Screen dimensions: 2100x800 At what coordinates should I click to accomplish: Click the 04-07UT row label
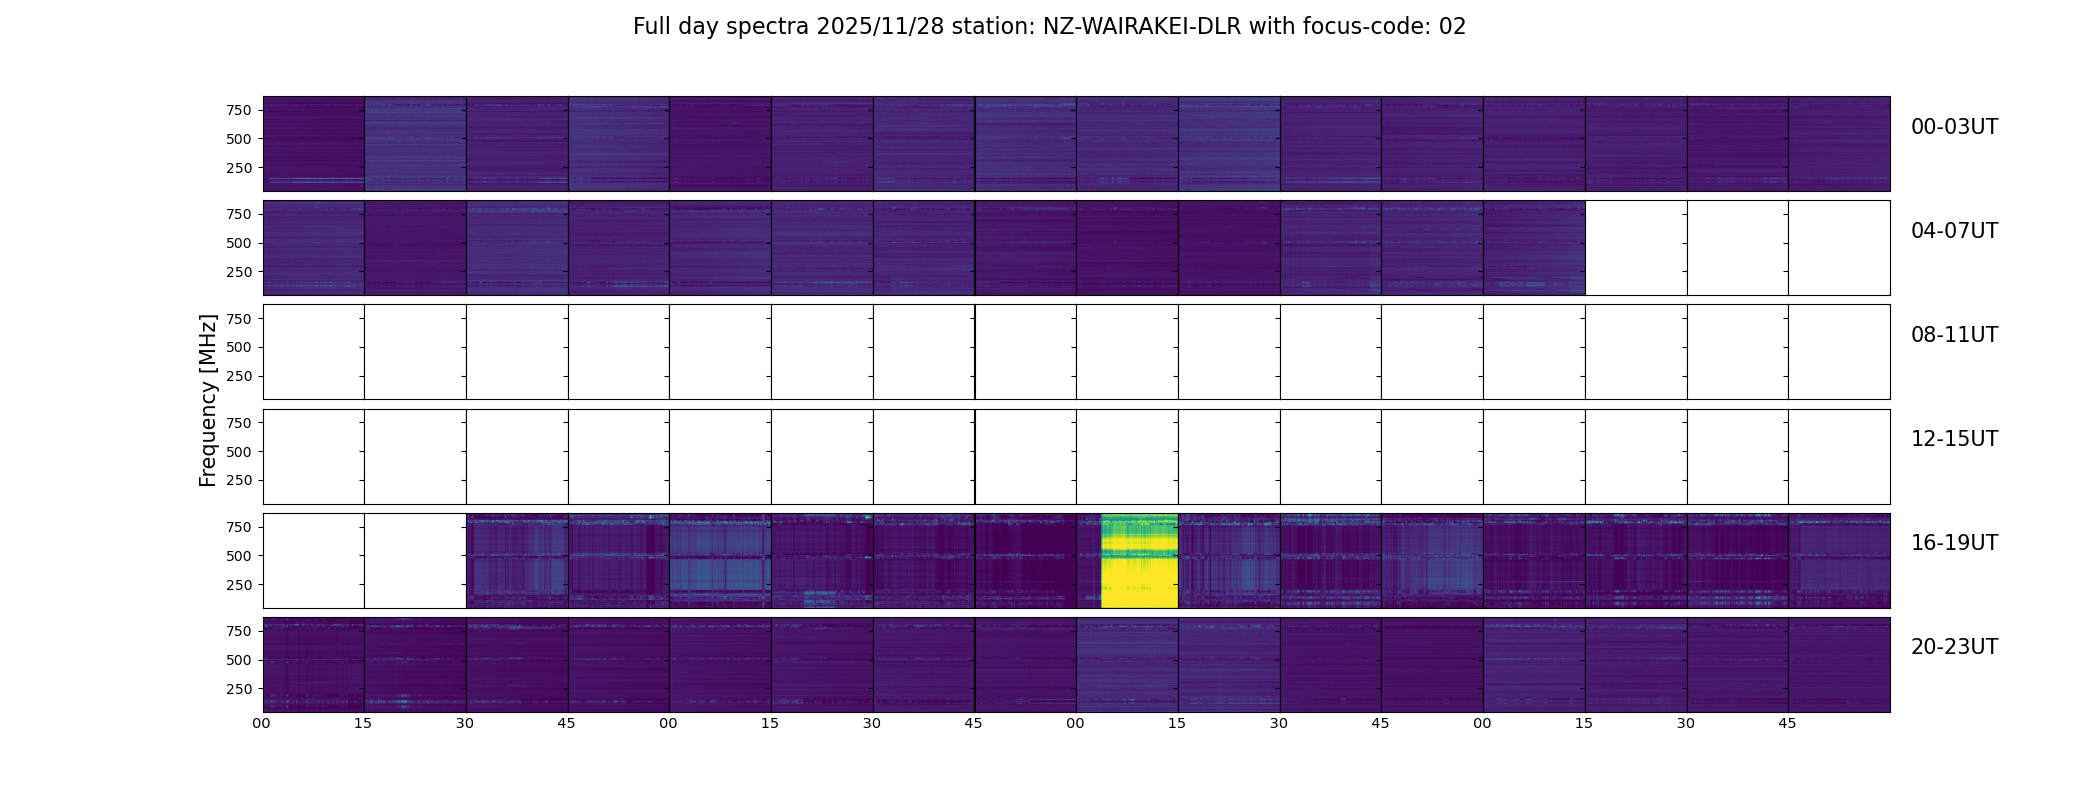click(1954, 231)
